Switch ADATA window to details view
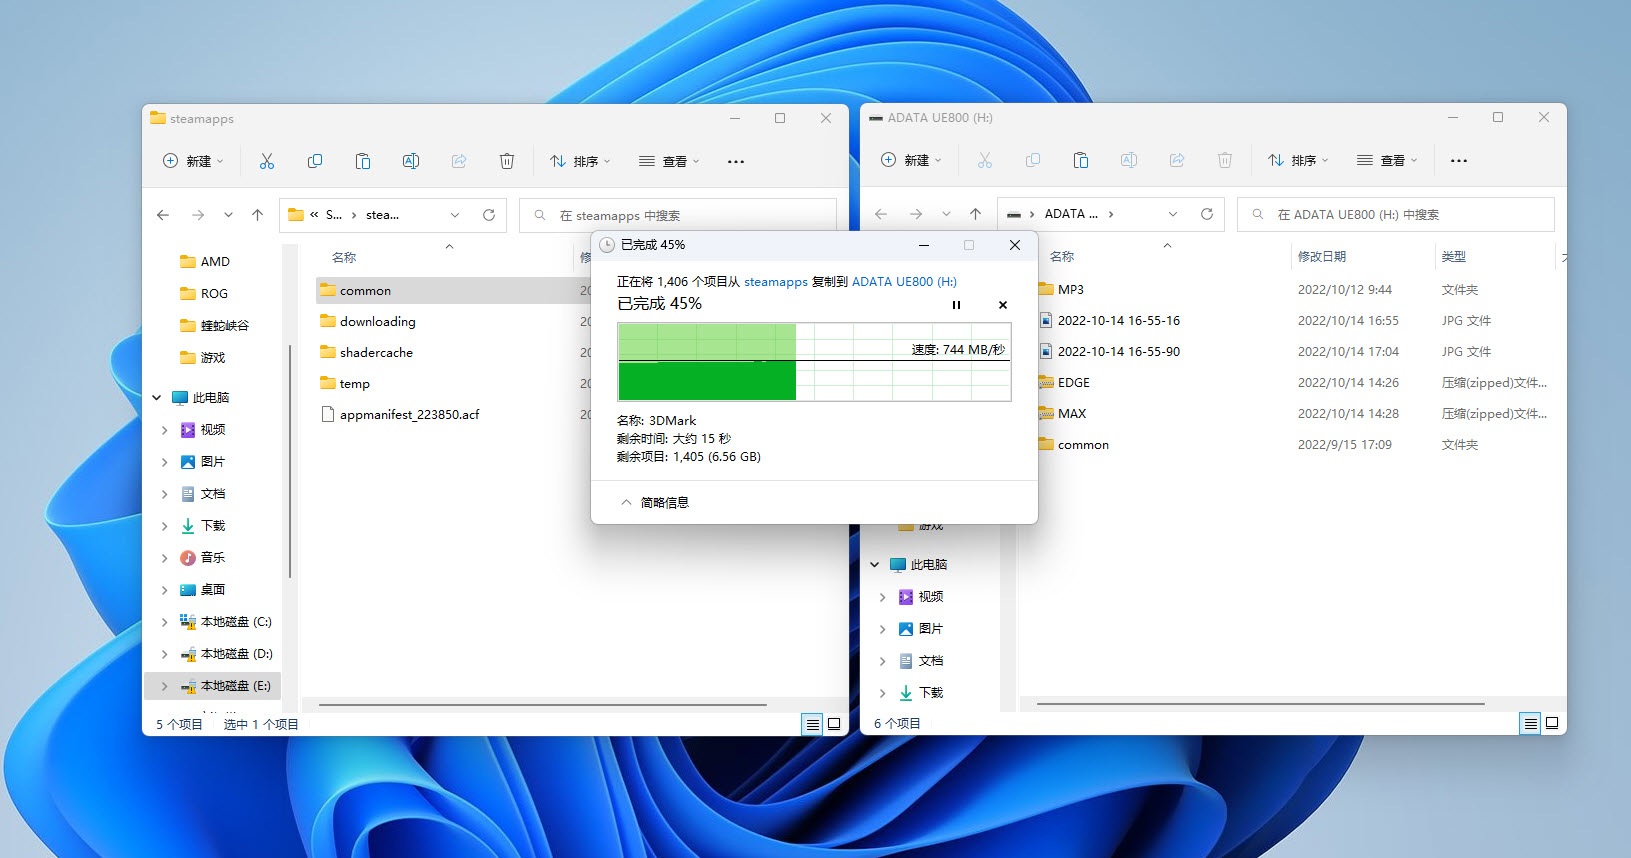 click(1530, 723)
